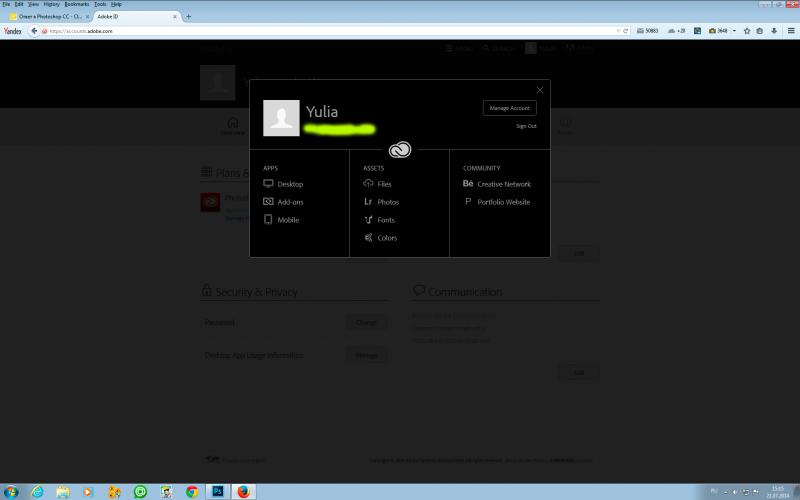
Task: Click the Add-ons link text
Action: (x=290, y=202)
